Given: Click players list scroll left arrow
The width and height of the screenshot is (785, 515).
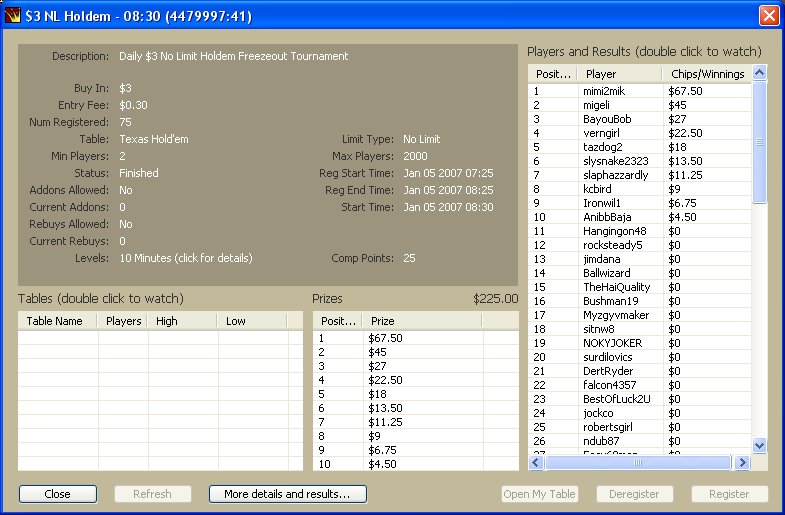Looking at the screenshot, I should tap(536, 462).
